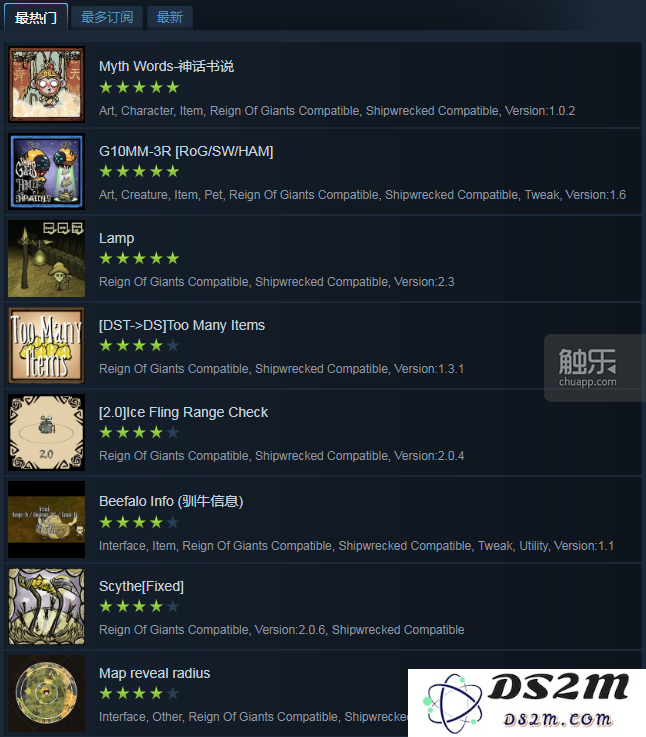Open the Myth Words mod thumbnail
Viewport: 646px width, 737px height.
(47, 85)
